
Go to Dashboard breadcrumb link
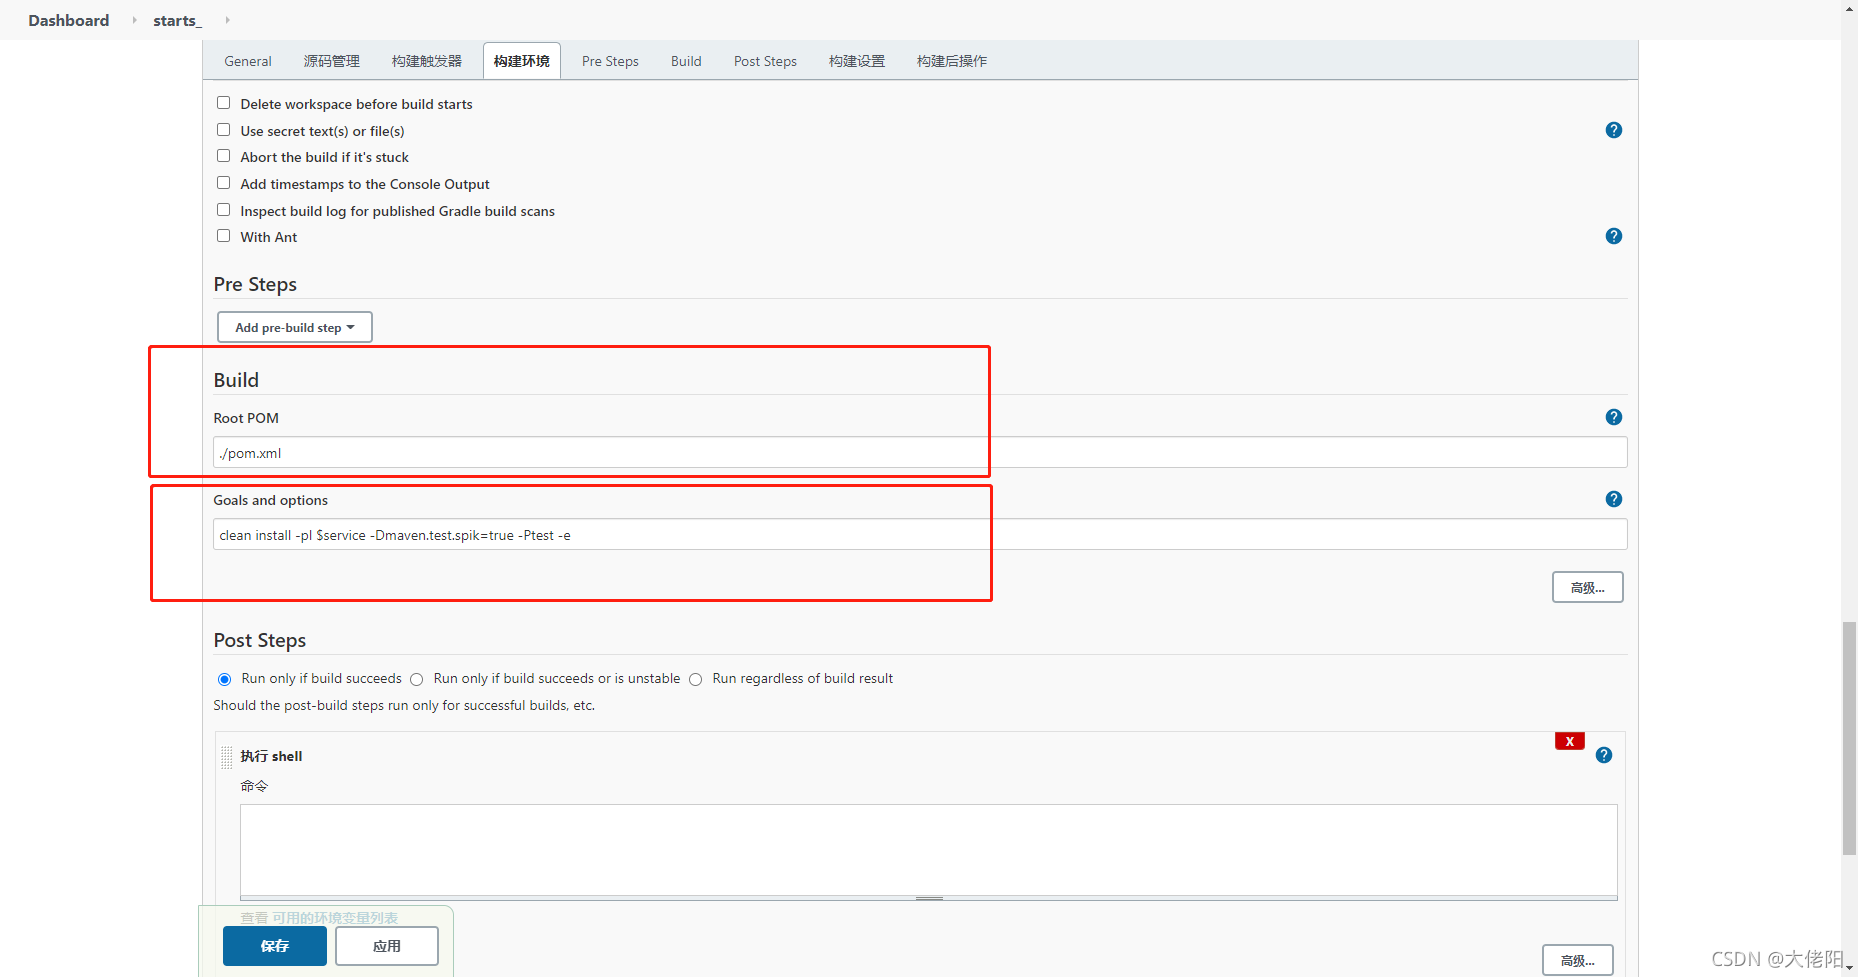69,20
